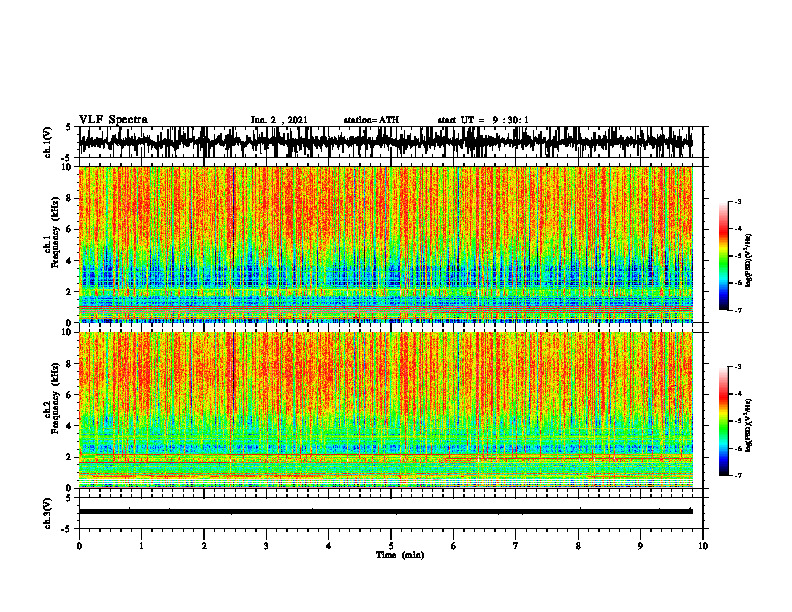This screenshot has height=612, width=792.
Task: Click the ch.1 spectrogram color bar
Action: pyautogui.click(x=724, y=256)
